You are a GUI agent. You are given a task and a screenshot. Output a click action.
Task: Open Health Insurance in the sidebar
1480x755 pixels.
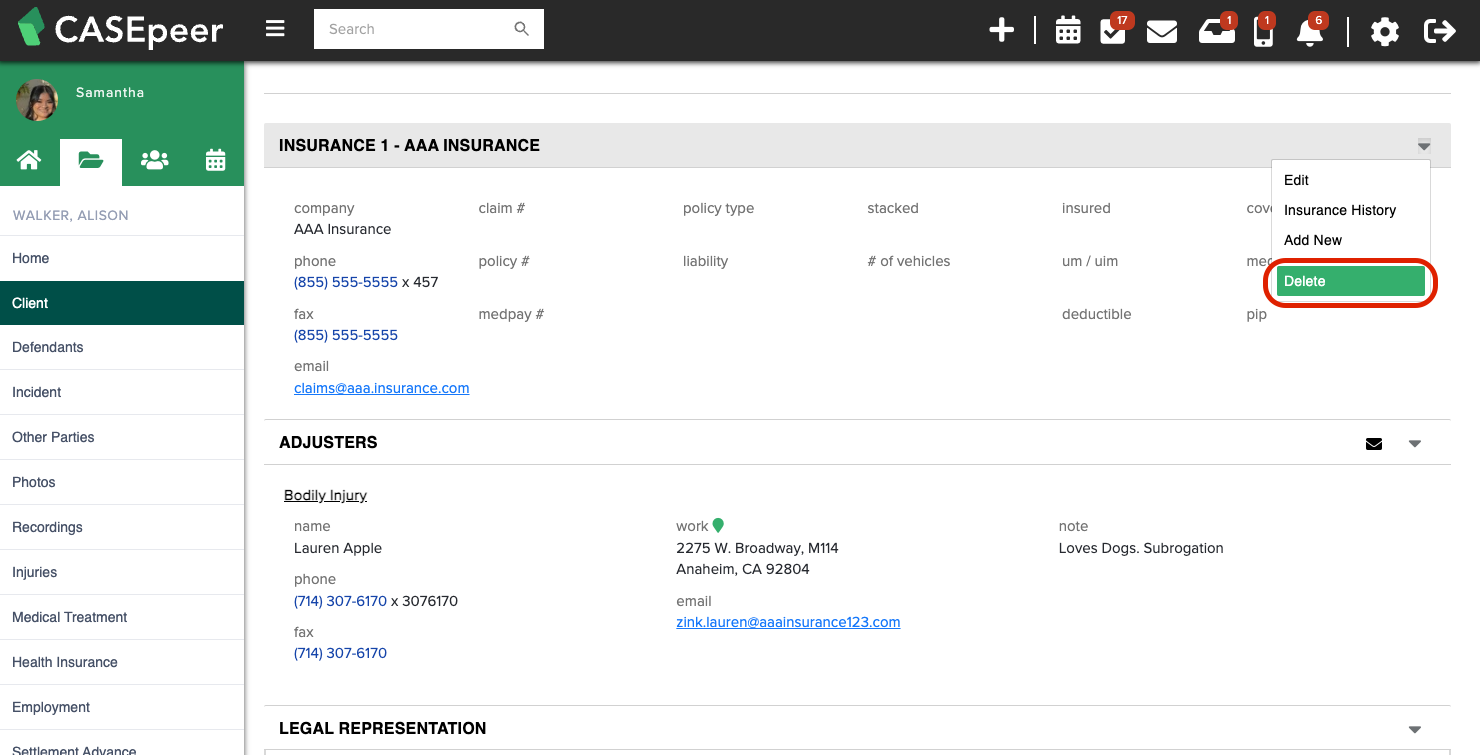pos(122,662)
